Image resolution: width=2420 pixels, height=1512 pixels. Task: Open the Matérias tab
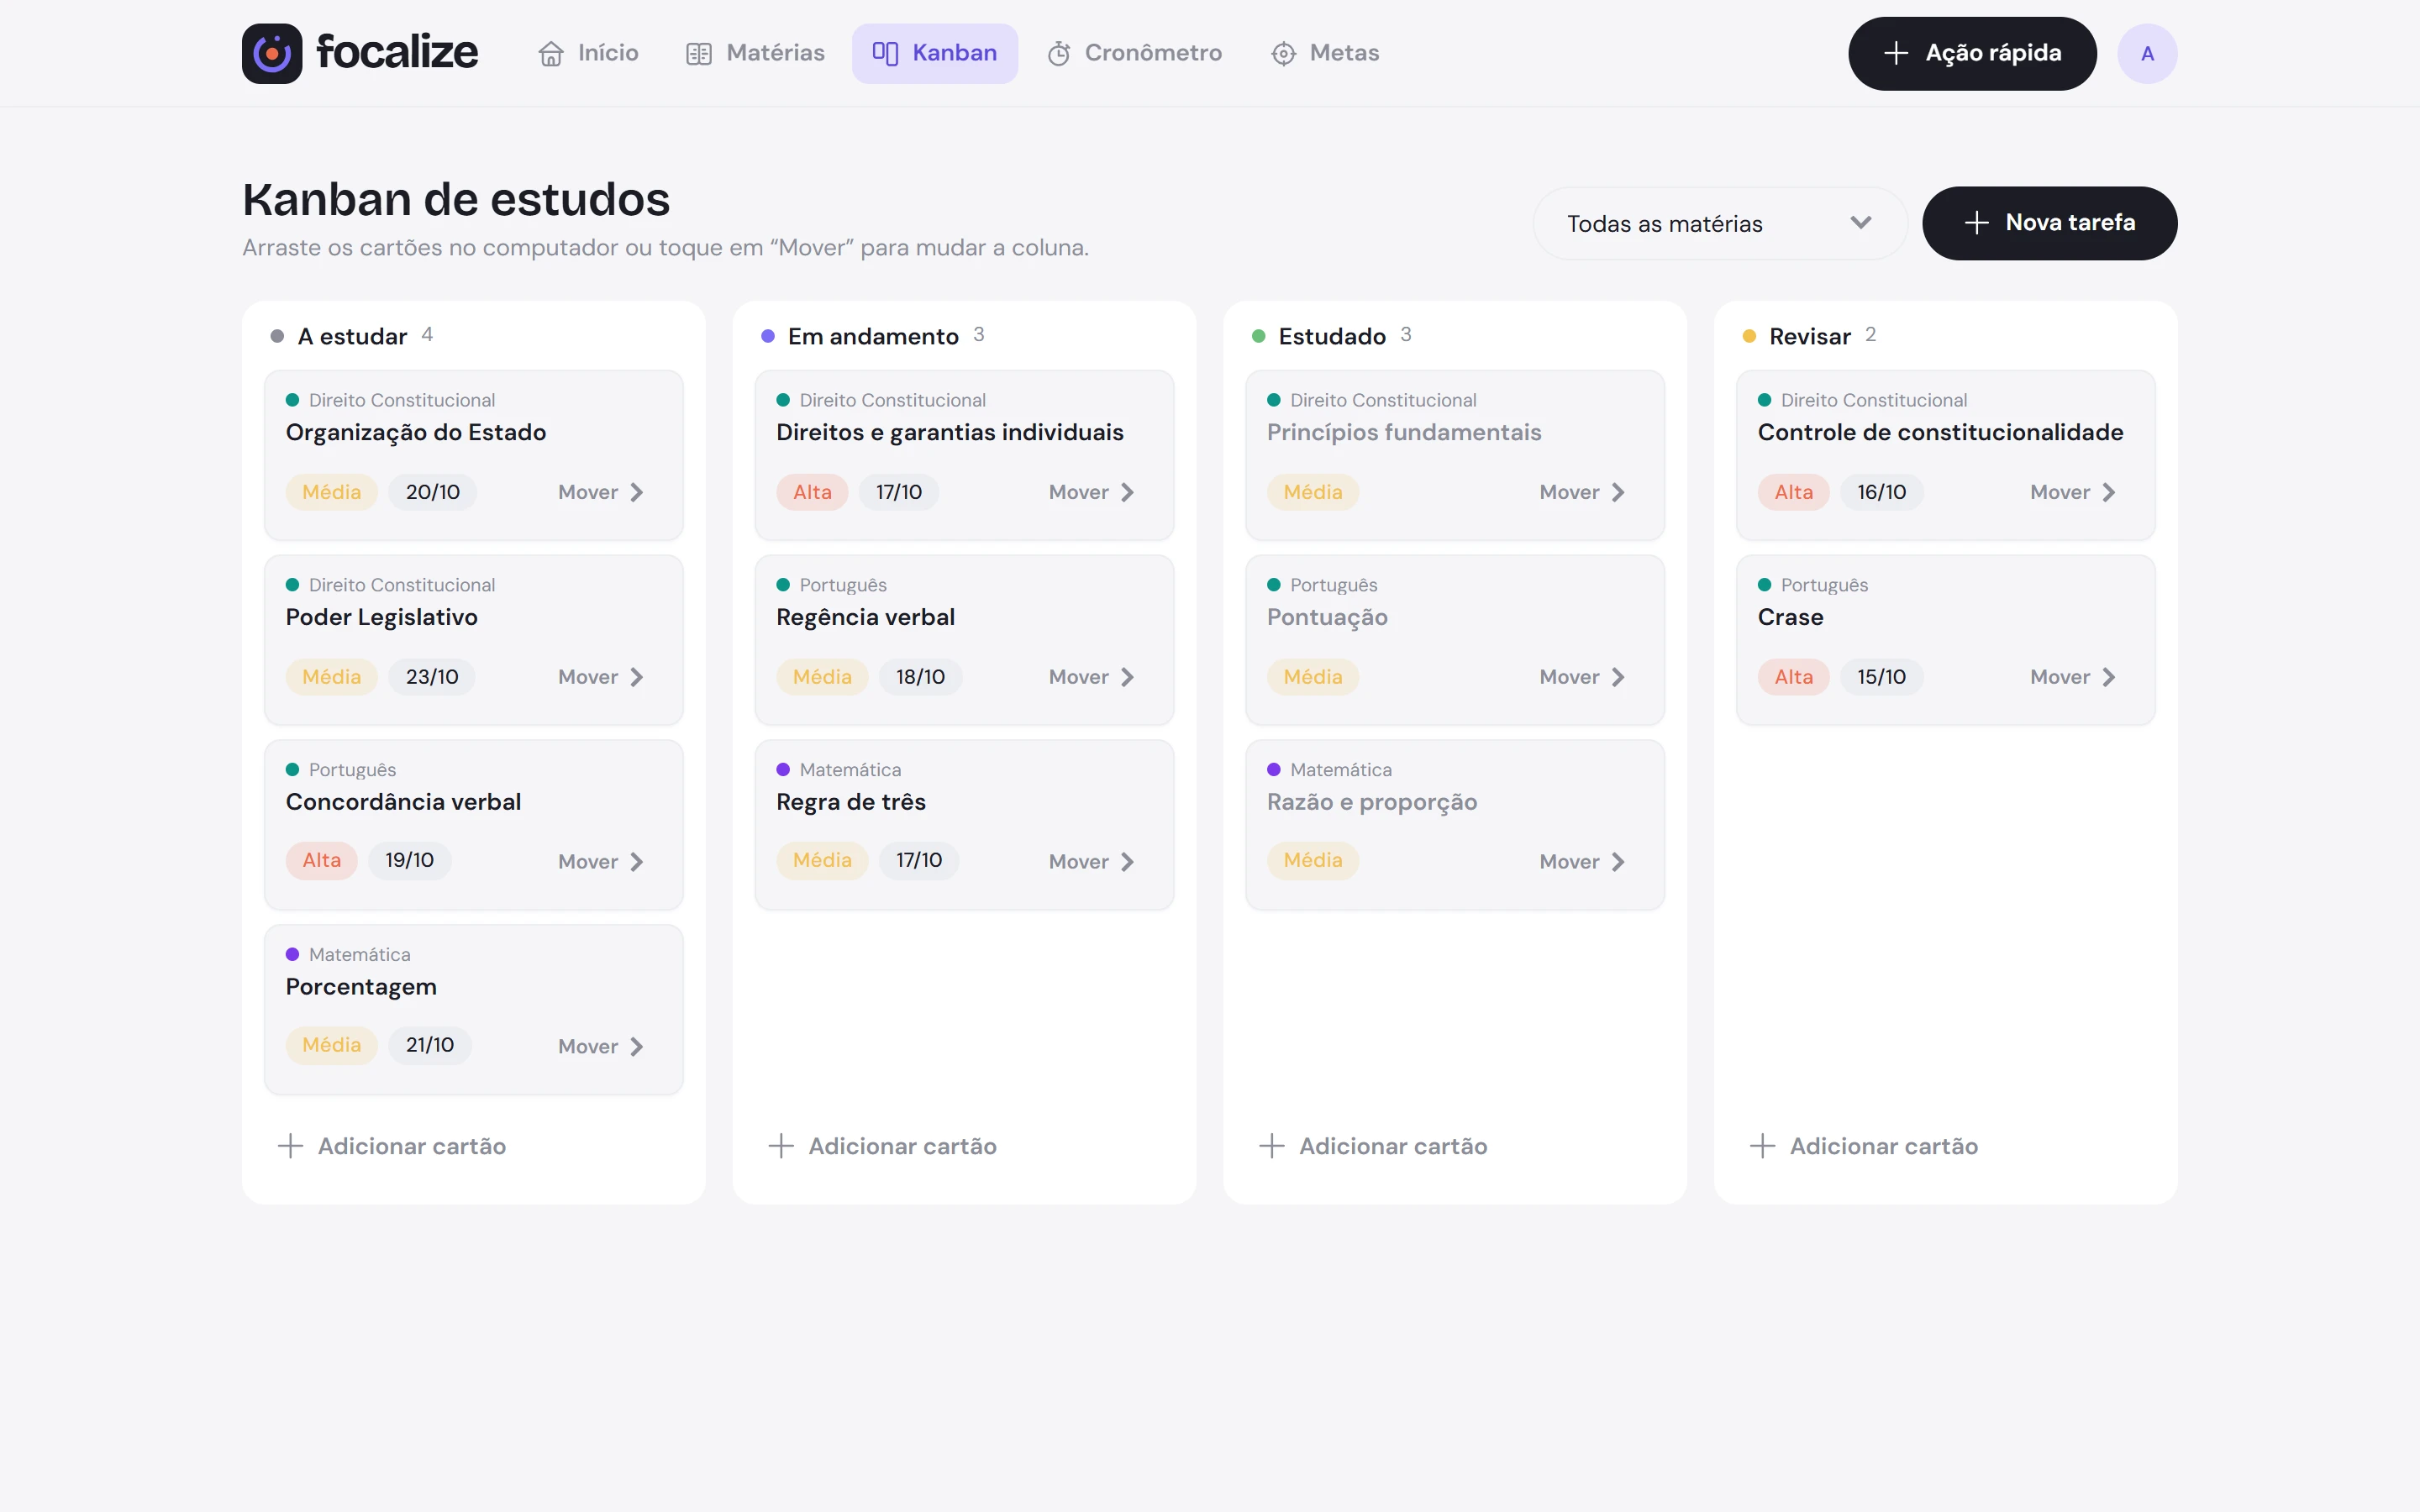point(755,53)
